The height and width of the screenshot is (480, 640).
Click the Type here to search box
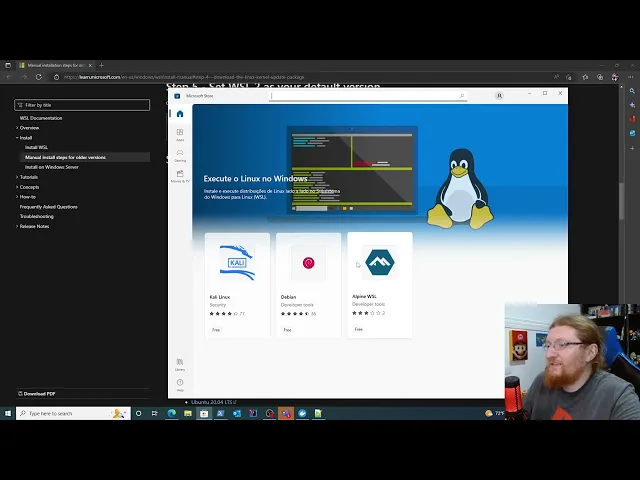[x=73, y=413]
